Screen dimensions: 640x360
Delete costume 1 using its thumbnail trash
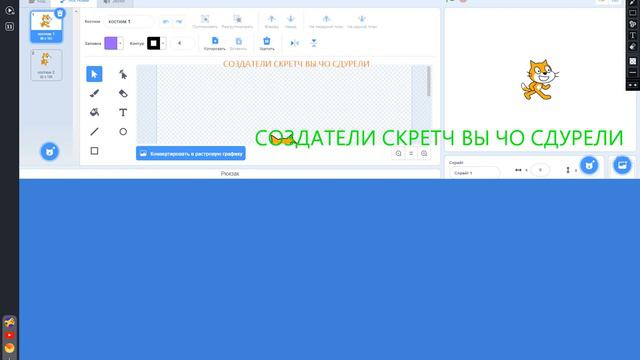pos(60,13)
